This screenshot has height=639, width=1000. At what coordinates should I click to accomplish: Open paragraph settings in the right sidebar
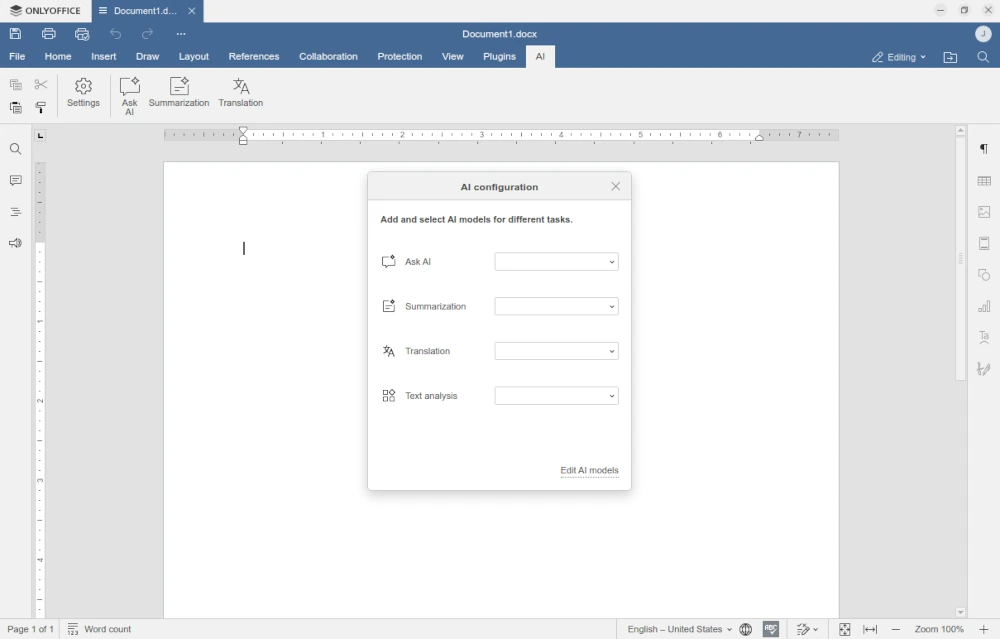point(984,149)
